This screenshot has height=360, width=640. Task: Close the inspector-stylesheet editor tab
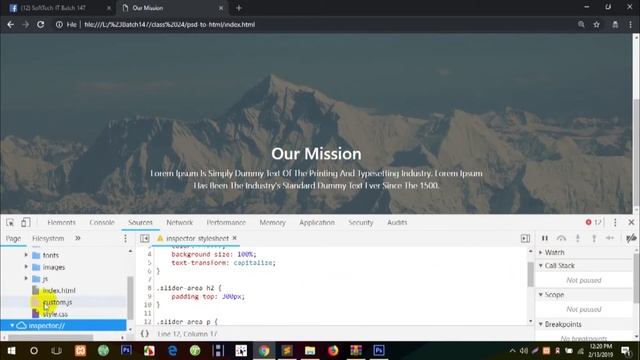tap(234, 238)
